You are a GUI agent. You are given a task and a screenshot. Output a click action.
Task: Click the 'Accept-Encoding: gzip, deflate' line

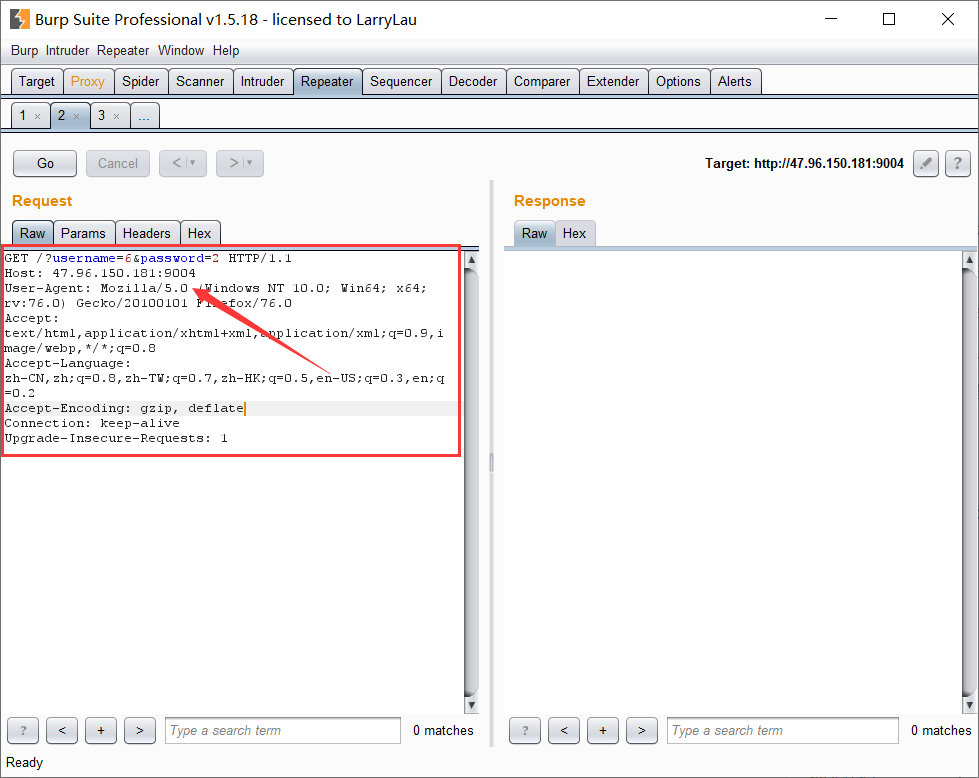(124, 408)
